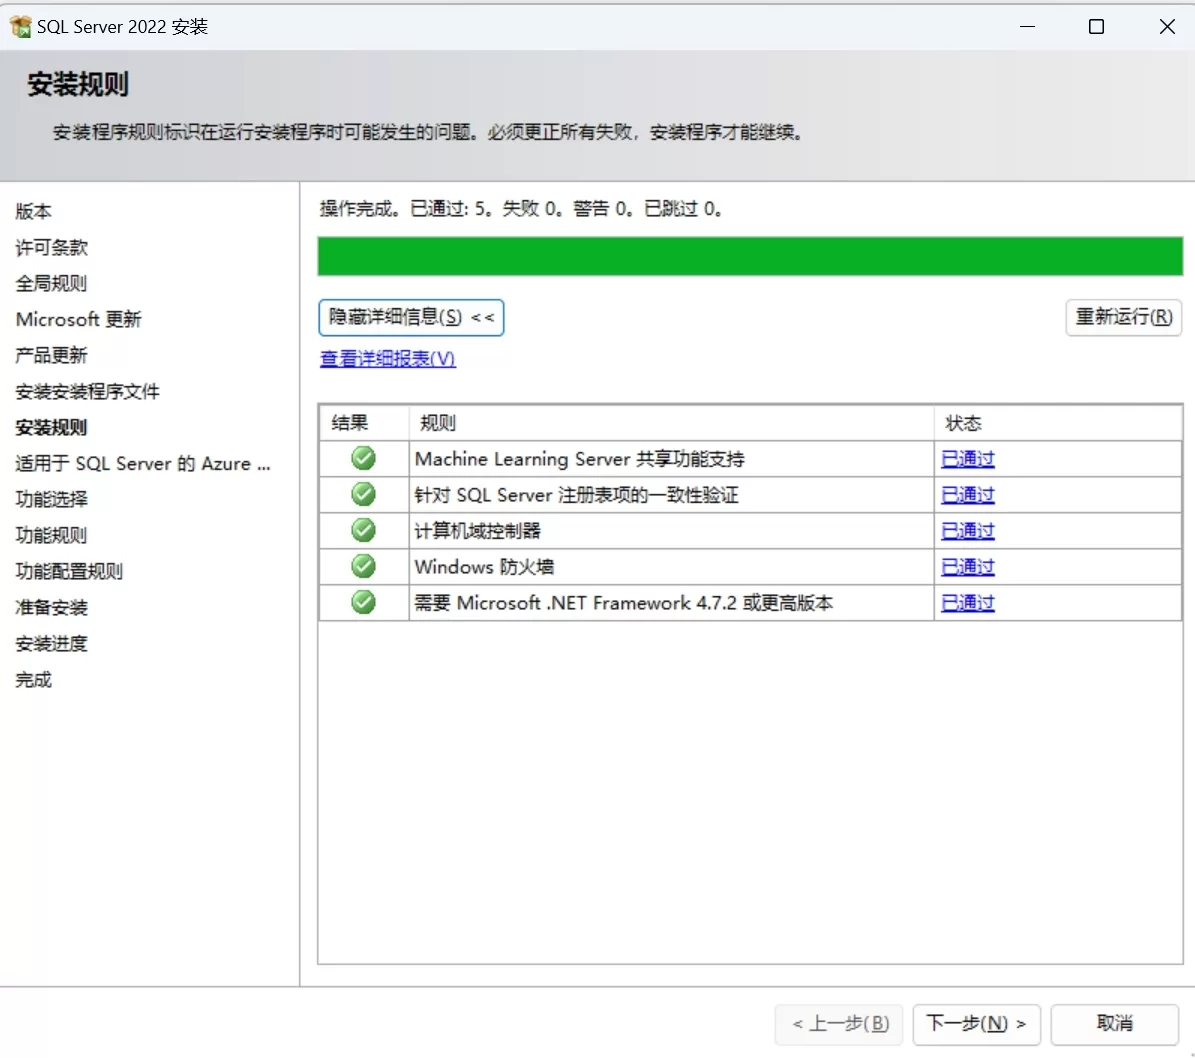Click the green progress bar

[x=750, y=256]
